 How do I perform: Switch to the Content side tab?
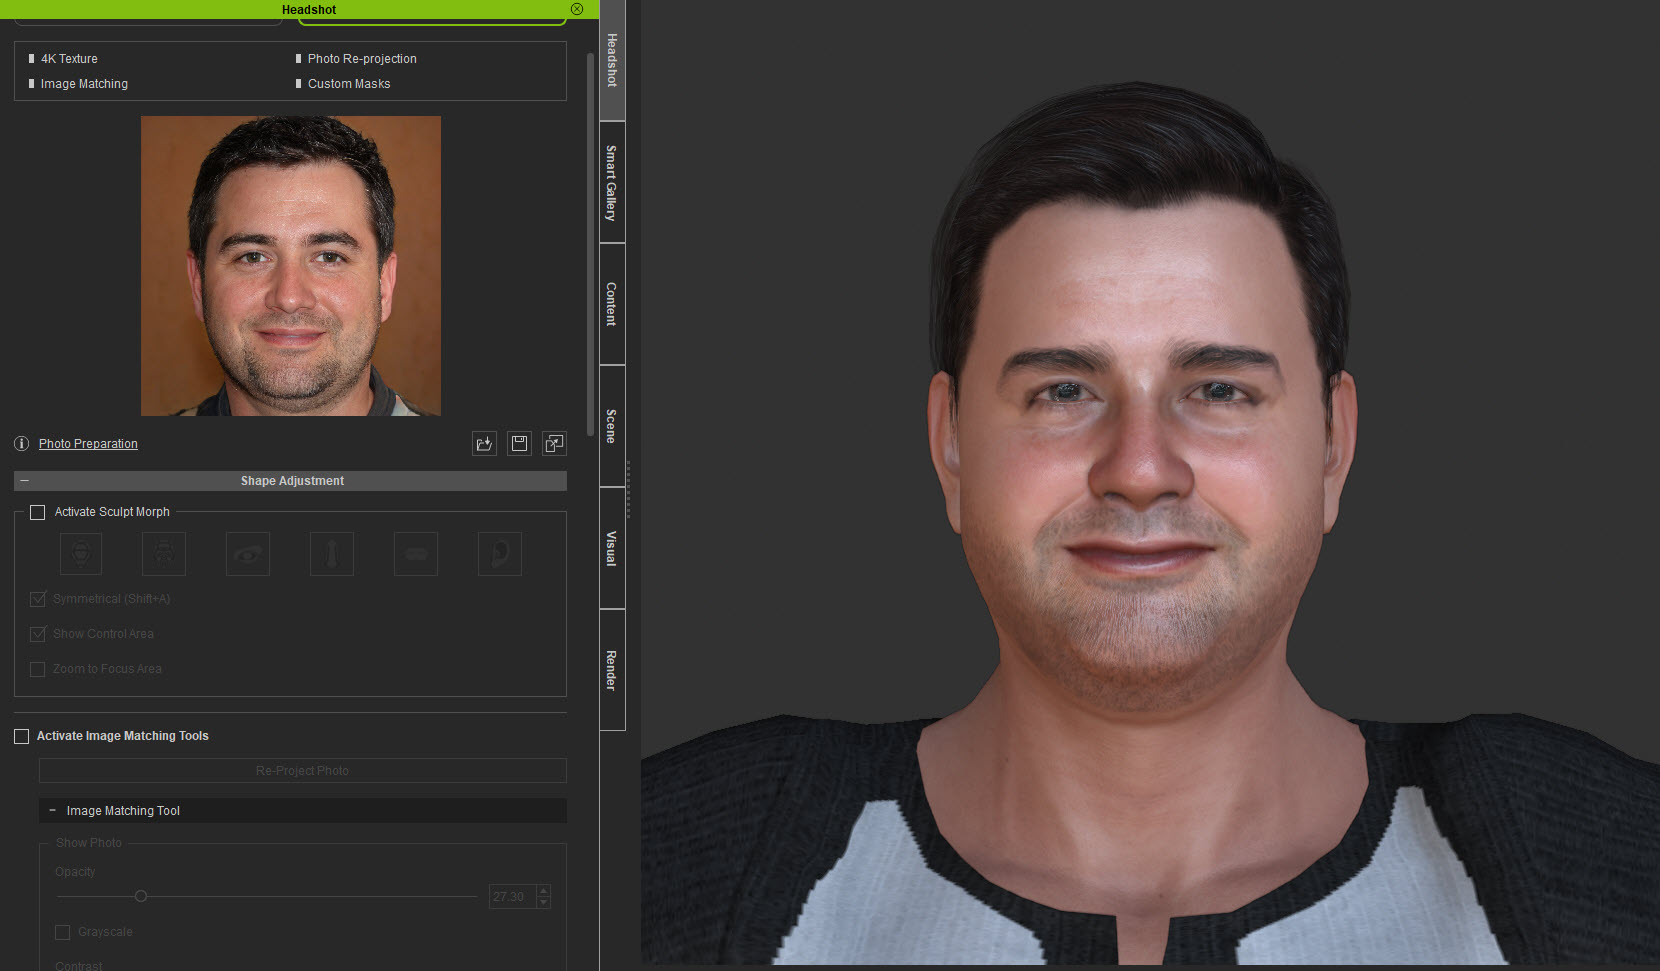(612, 304)
